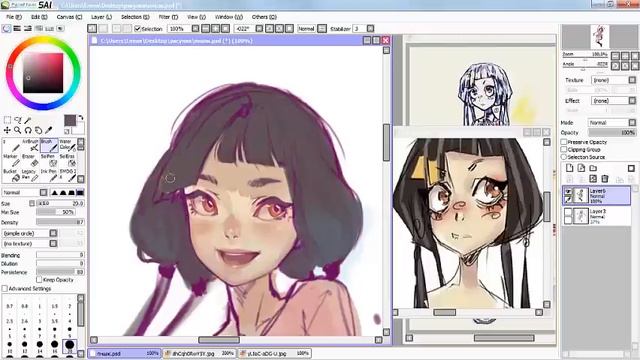Adjust the layer Opacity slider
The width and height of the screenshot is (640, 360).
tap(612, 133)
